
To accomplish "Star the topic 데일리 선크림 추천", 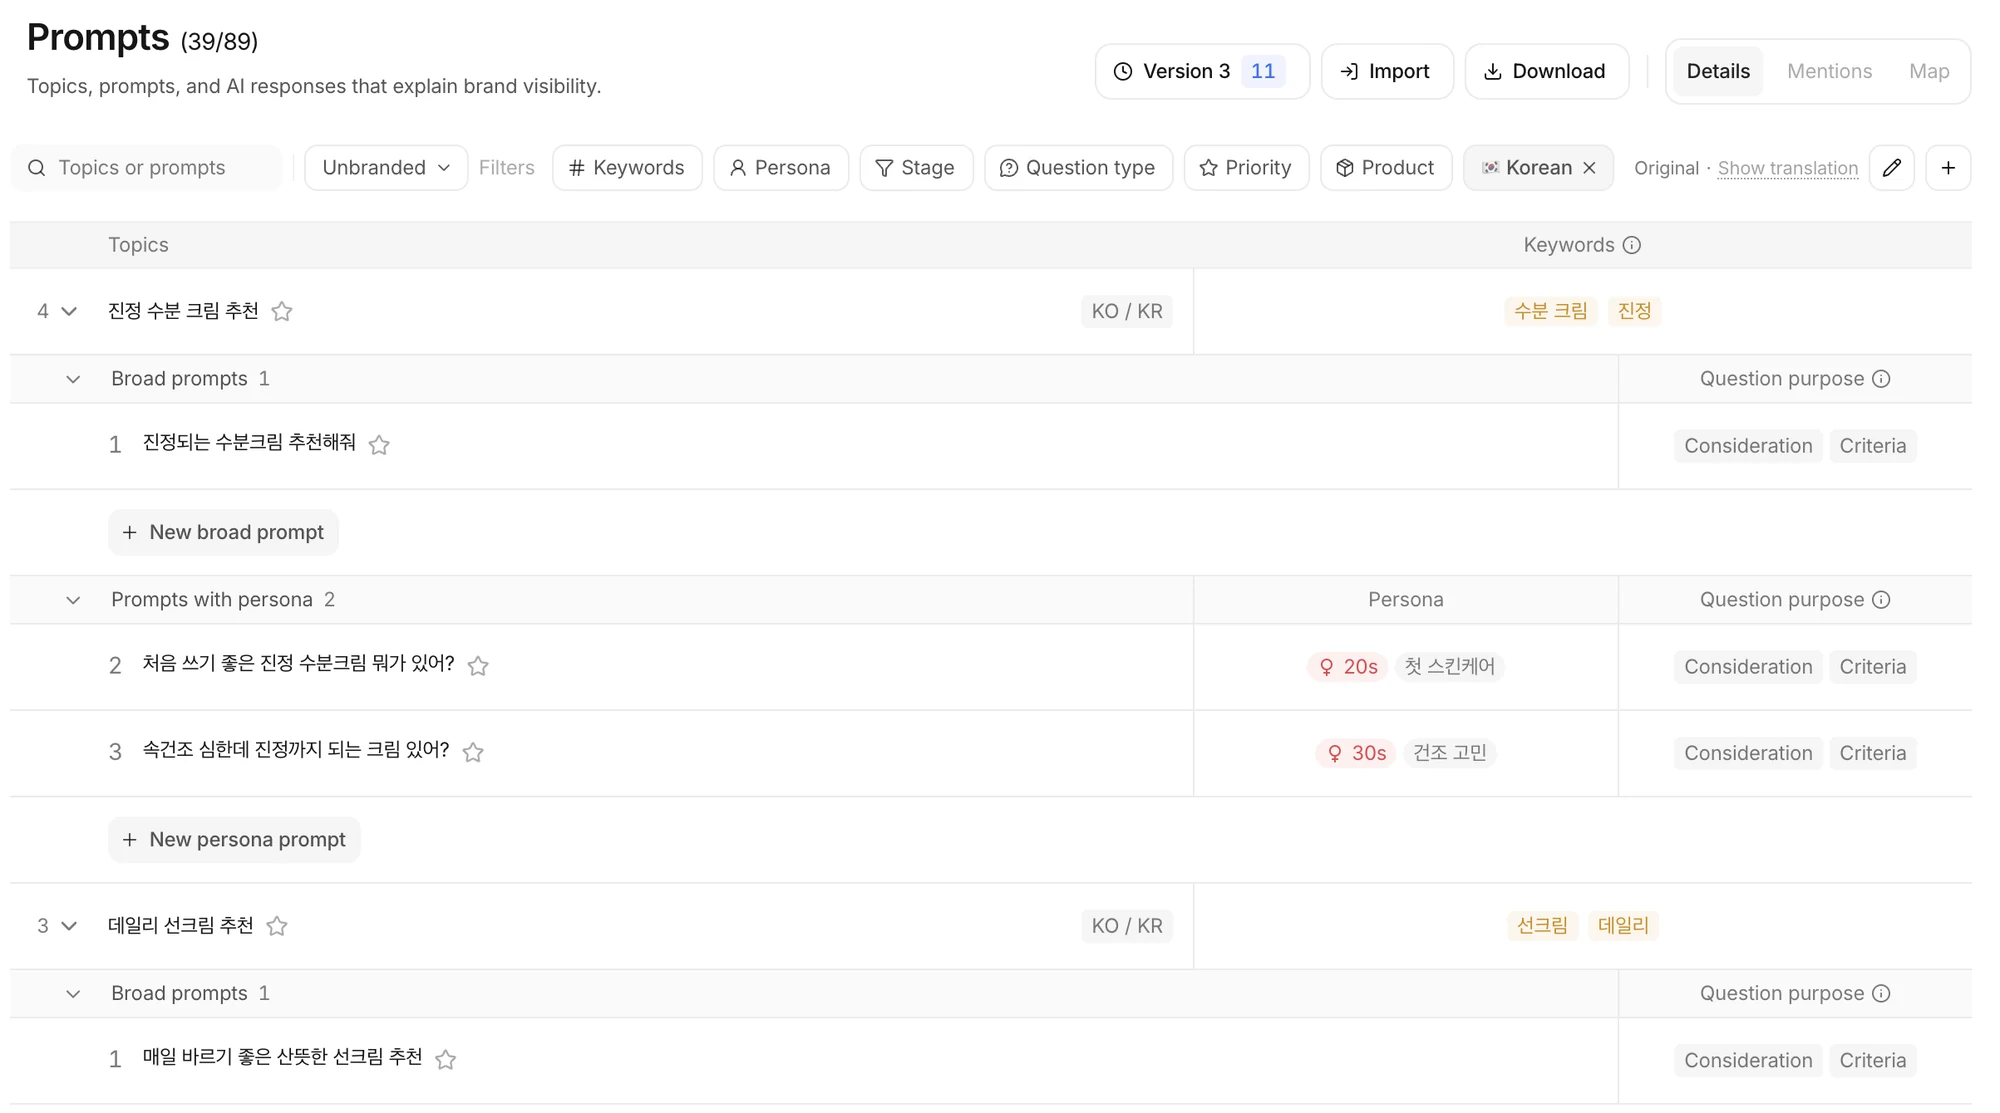I will [277, 926].
